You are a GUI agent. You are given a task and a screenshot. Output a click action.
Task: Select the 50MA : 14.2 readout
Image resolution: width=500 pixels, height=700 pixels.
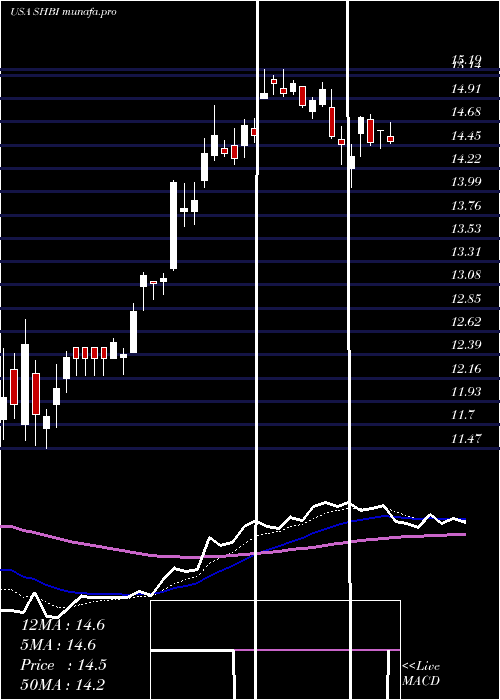[63, 685]
